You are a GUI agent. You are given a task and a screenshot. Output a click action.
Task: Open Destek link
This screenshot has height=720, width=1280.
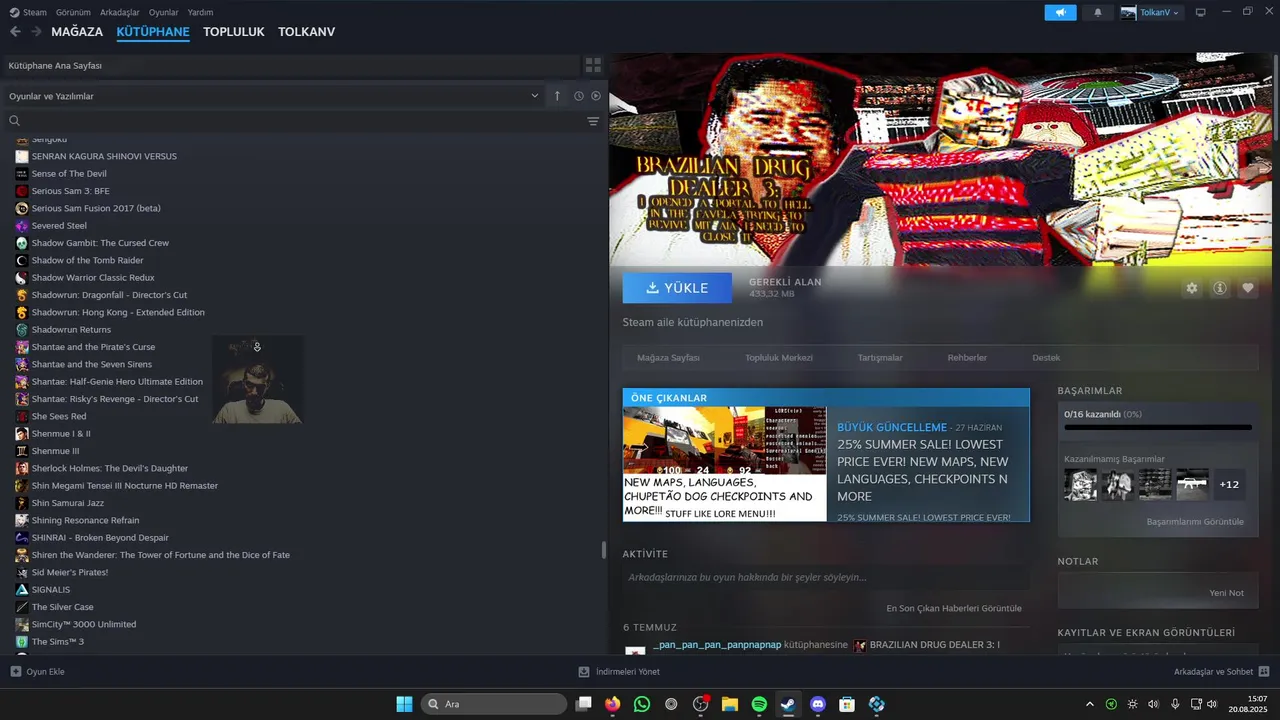point(1046,358)
